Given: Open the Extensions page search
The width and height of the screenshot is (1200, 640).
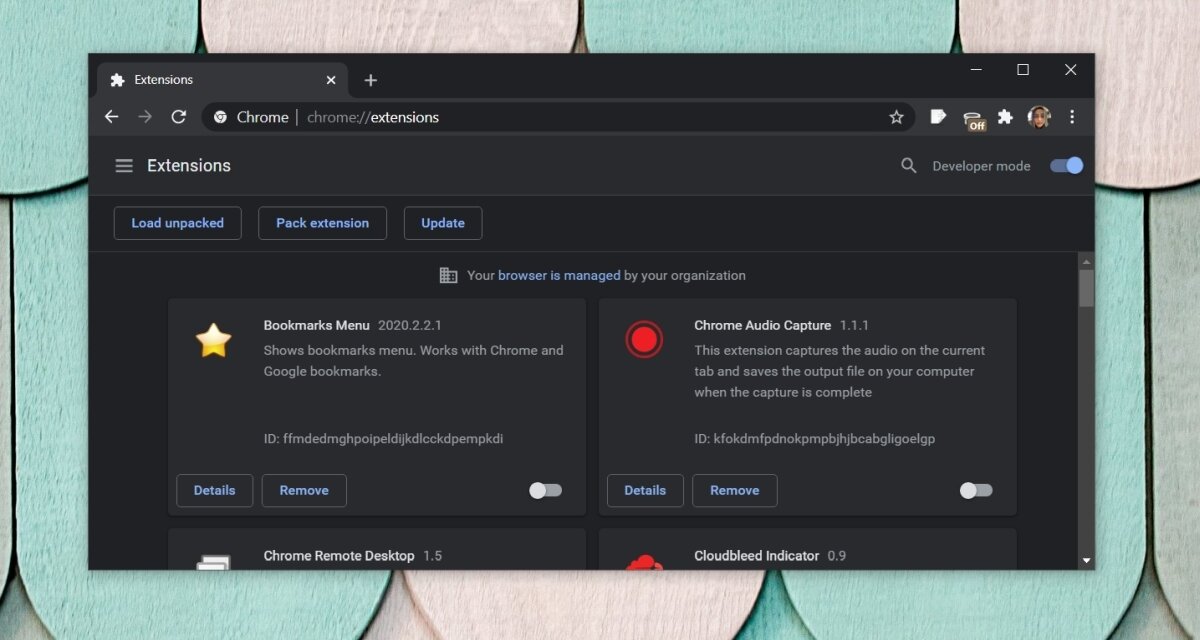Looking at the screenshot, I should [x=908, y=165].
